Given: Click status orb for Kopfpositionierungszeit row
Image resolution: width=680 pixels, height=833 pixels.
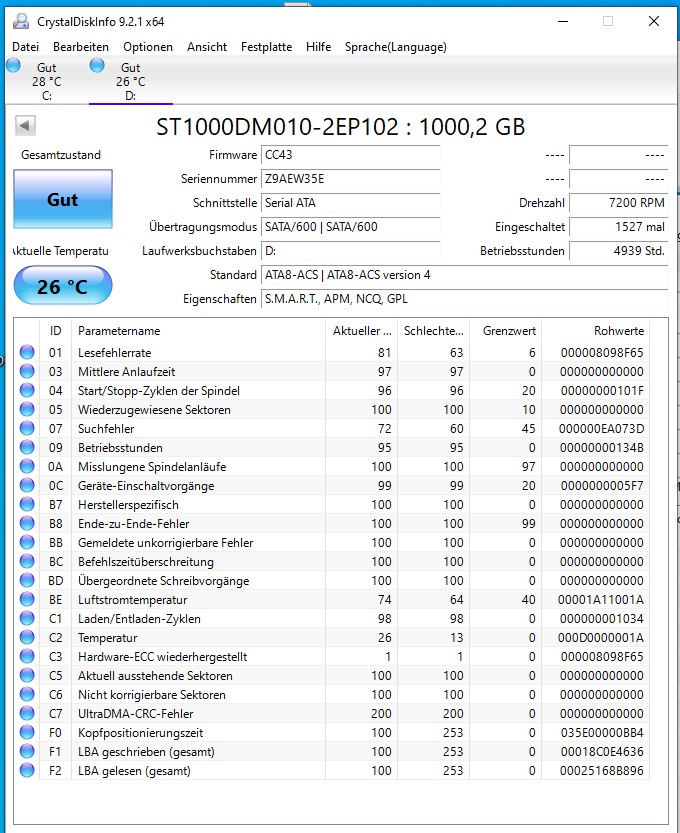Looking at the screenshot, I should coord(27,732).
